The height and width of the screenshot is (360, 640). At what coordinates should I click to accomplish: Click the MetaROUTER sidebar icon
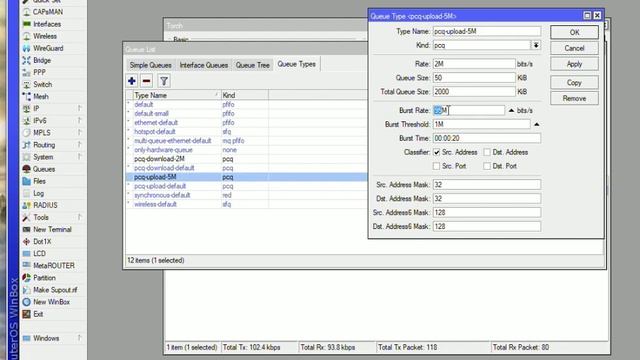27,266
